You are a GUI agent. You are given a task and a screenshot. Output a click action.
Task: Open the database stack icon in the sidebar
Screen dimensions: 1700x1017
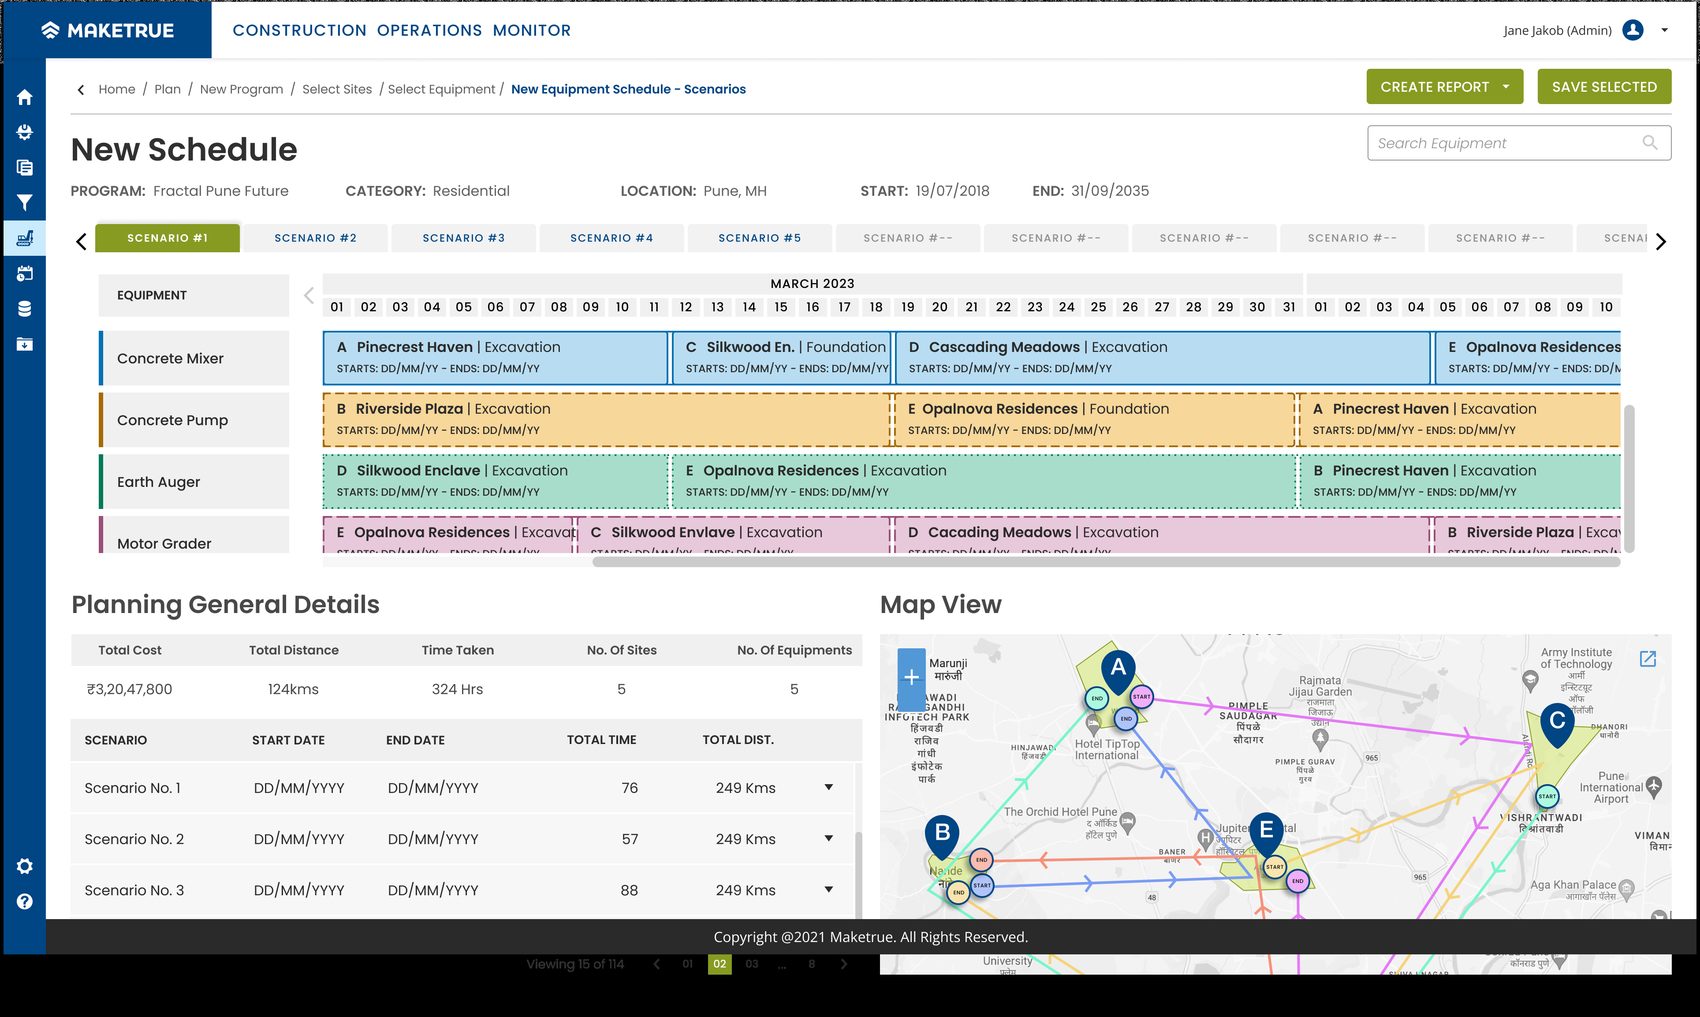coord(25,309)
